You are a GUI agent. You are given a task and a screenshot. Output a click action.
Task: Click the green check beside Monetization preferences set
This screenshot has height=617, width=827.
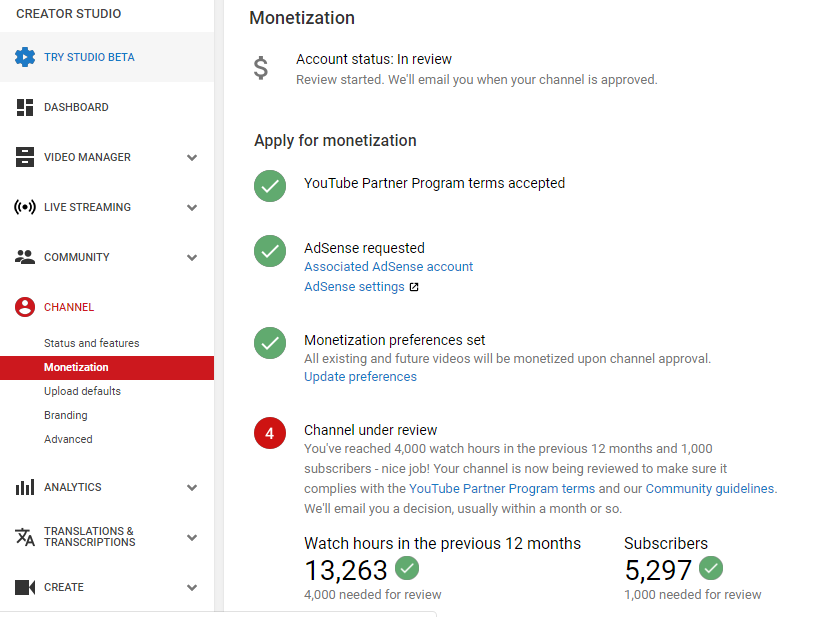coord(270,343)
